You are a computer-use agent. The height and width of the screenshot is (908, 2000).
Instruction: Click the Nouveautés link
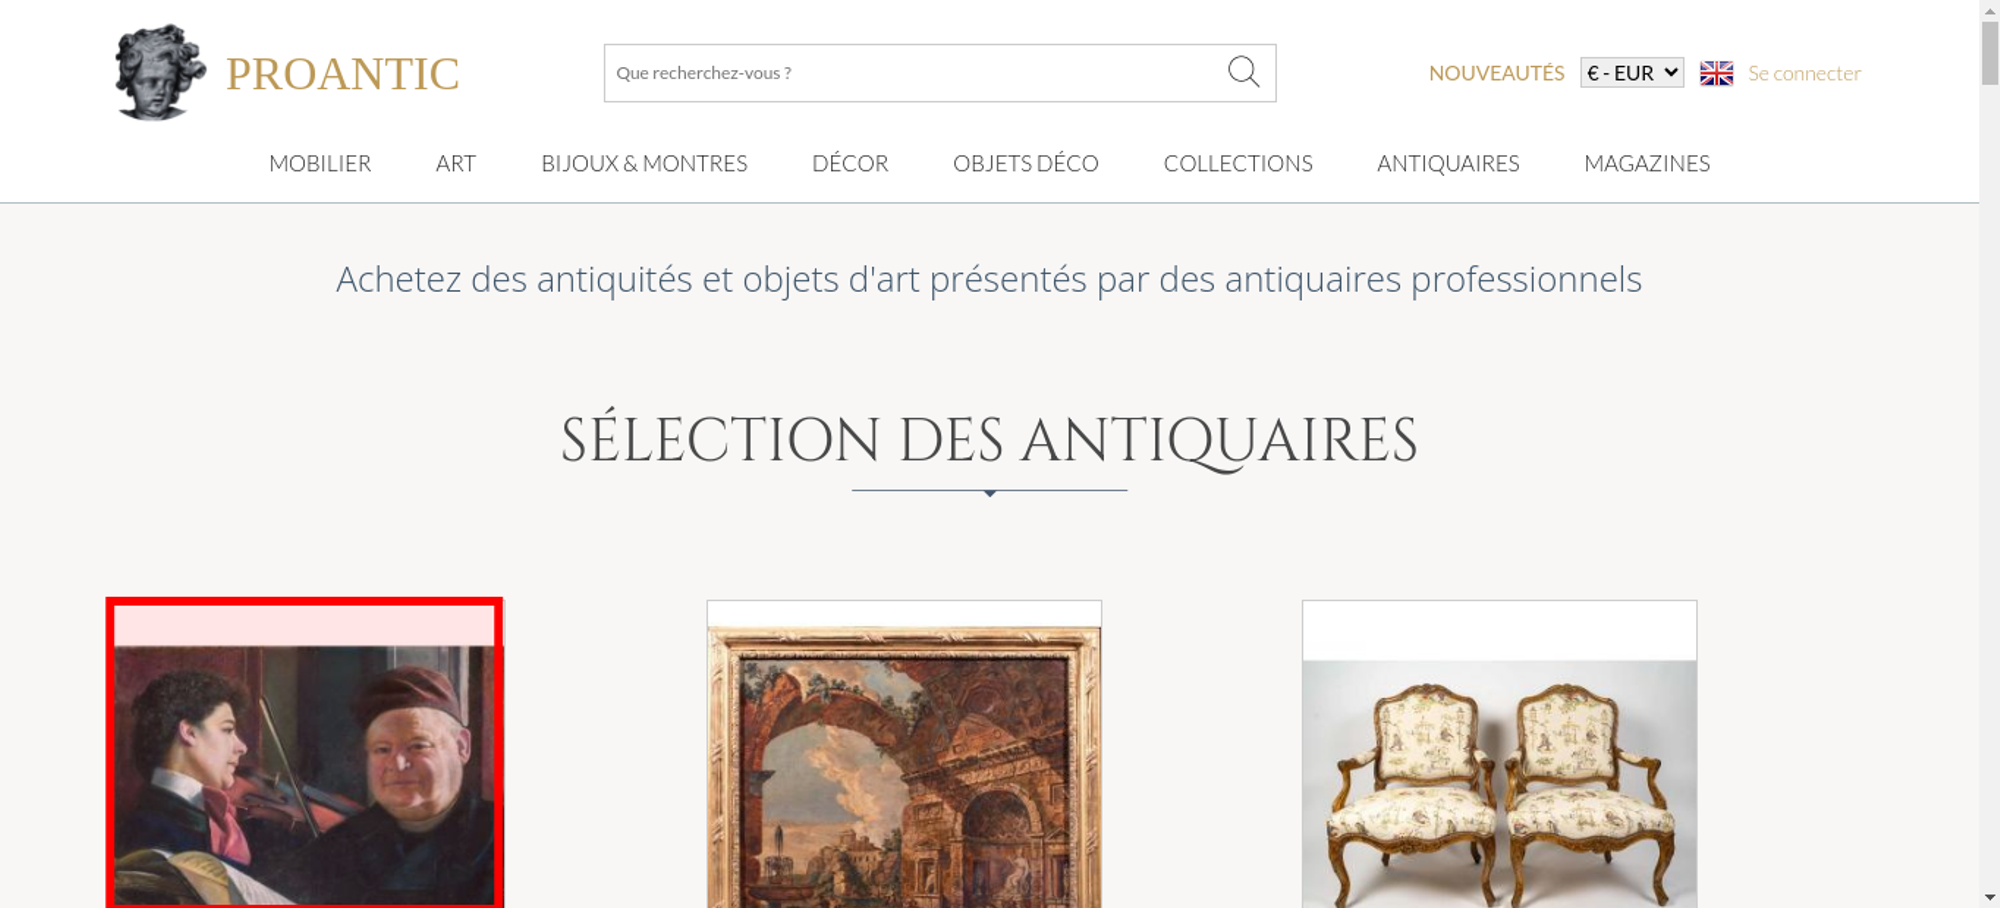point(1496,73)
